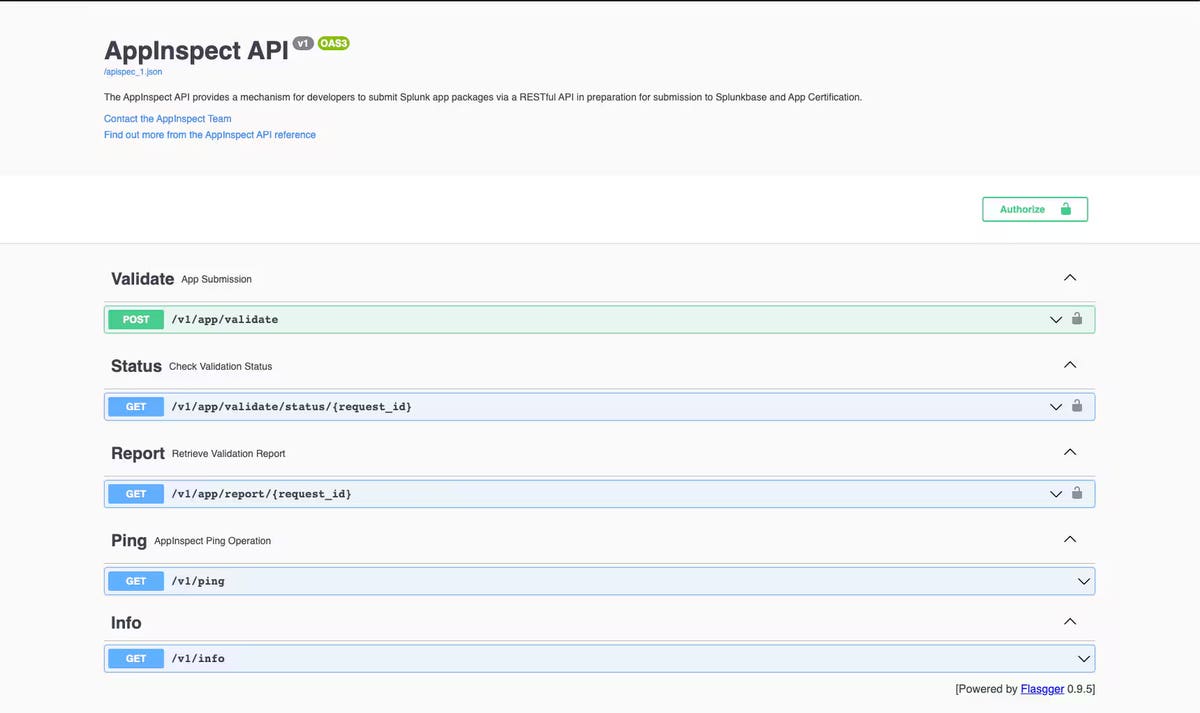Click the GET badge for /v1/info
The width and height of the screenshot is (1200, 713).
point(136,659)
